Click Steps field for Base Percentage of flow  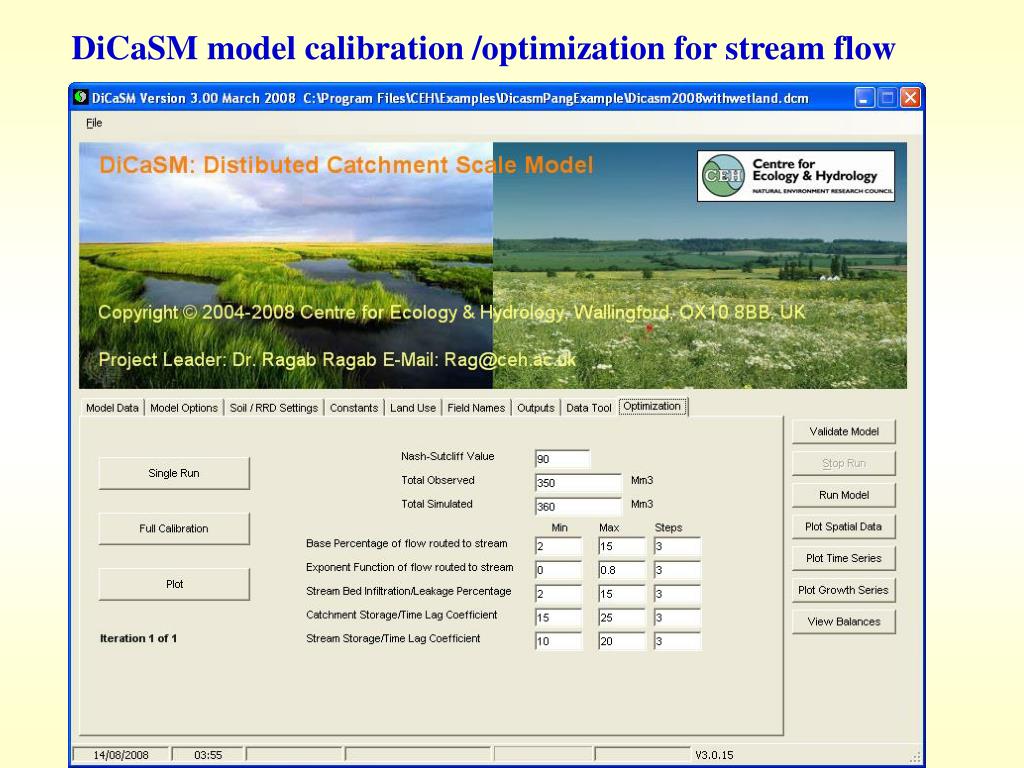point(678,547)
